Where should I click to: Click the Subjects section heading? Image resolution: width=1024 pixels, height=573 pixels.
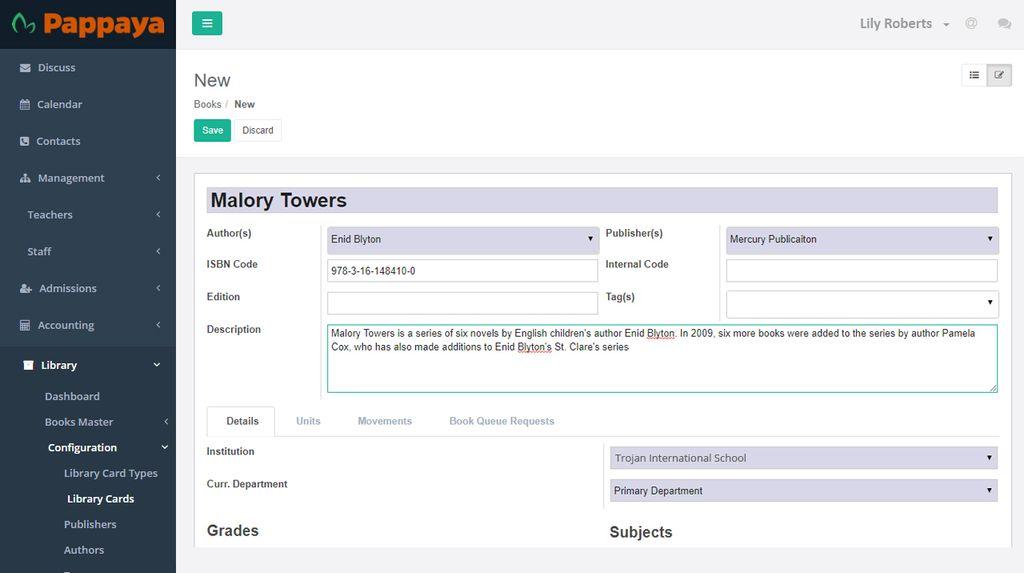click(x=641, y=532)
